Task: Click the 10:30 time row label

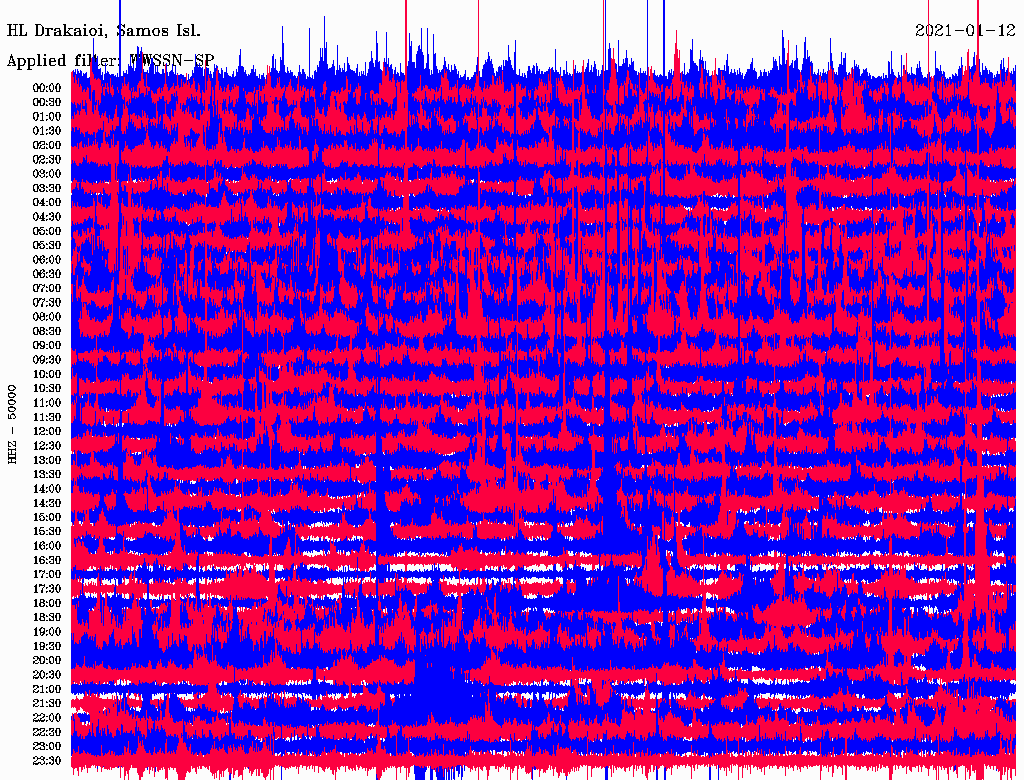Action: 47,389
